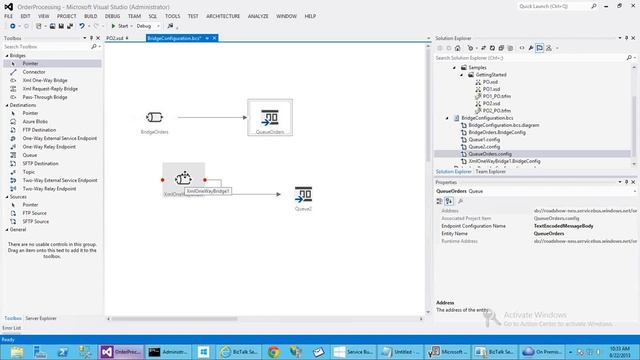This screenshot has width=640, height=360.
Task: Choose One-Way External Service Endpoint
Action: click(60, 138)
